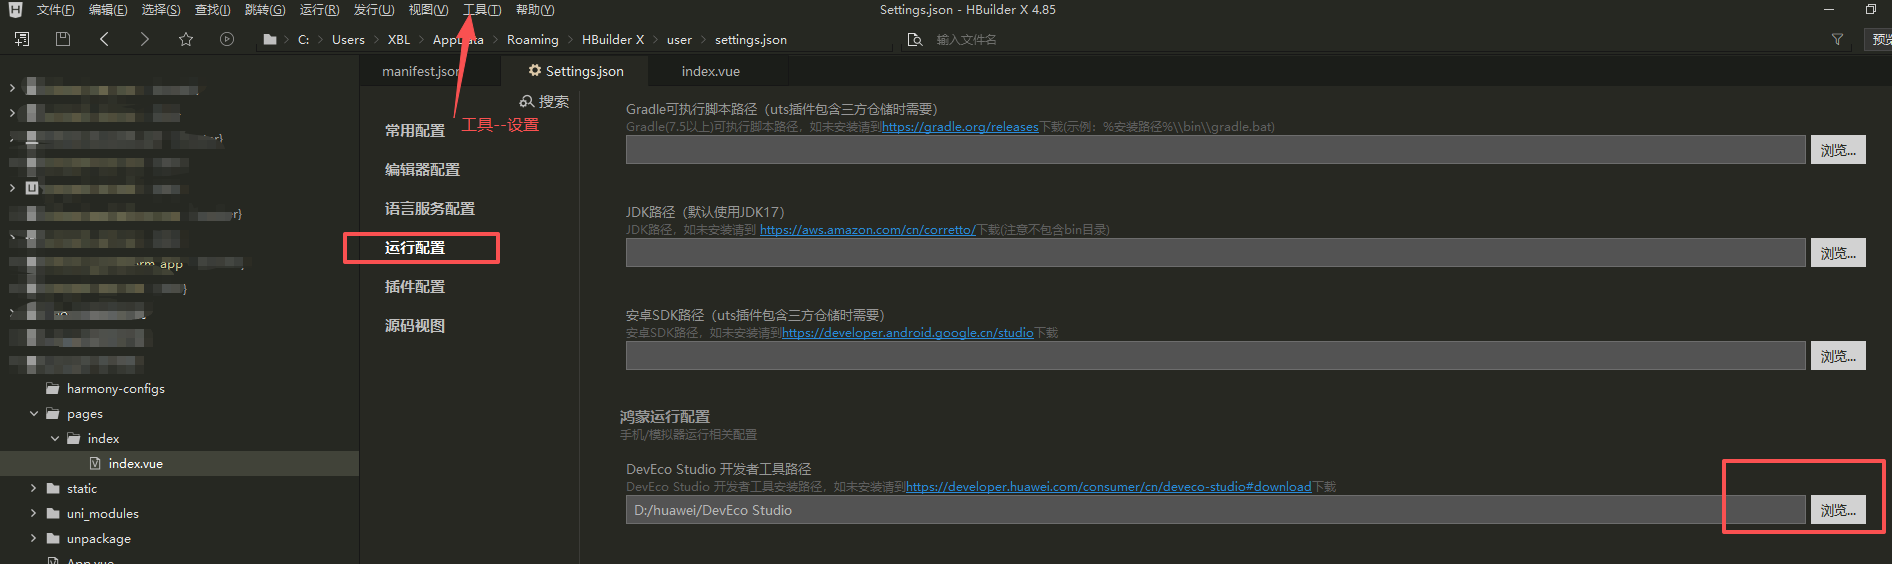The image size is (1892, 564).
Task: Click the restore window icon in title bar
Action: point(1871,9)
